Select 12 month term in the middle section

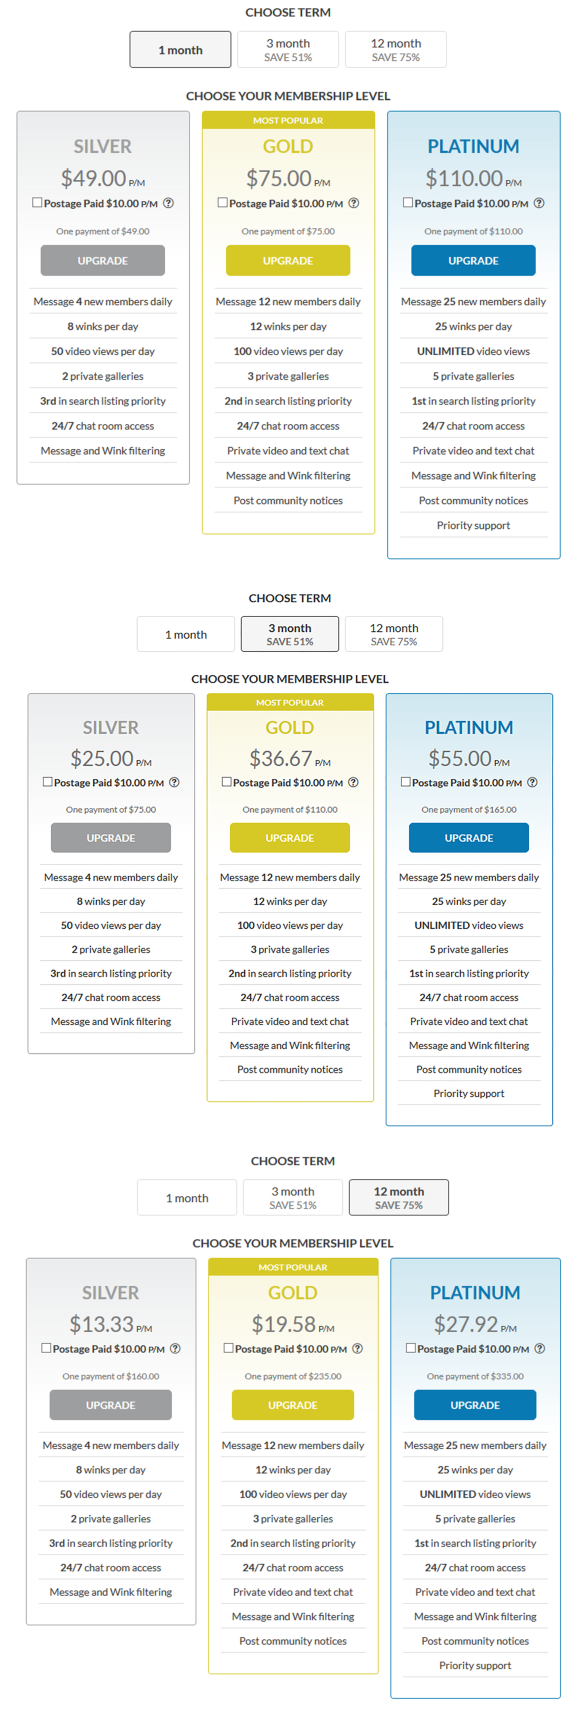click(394, 634)
